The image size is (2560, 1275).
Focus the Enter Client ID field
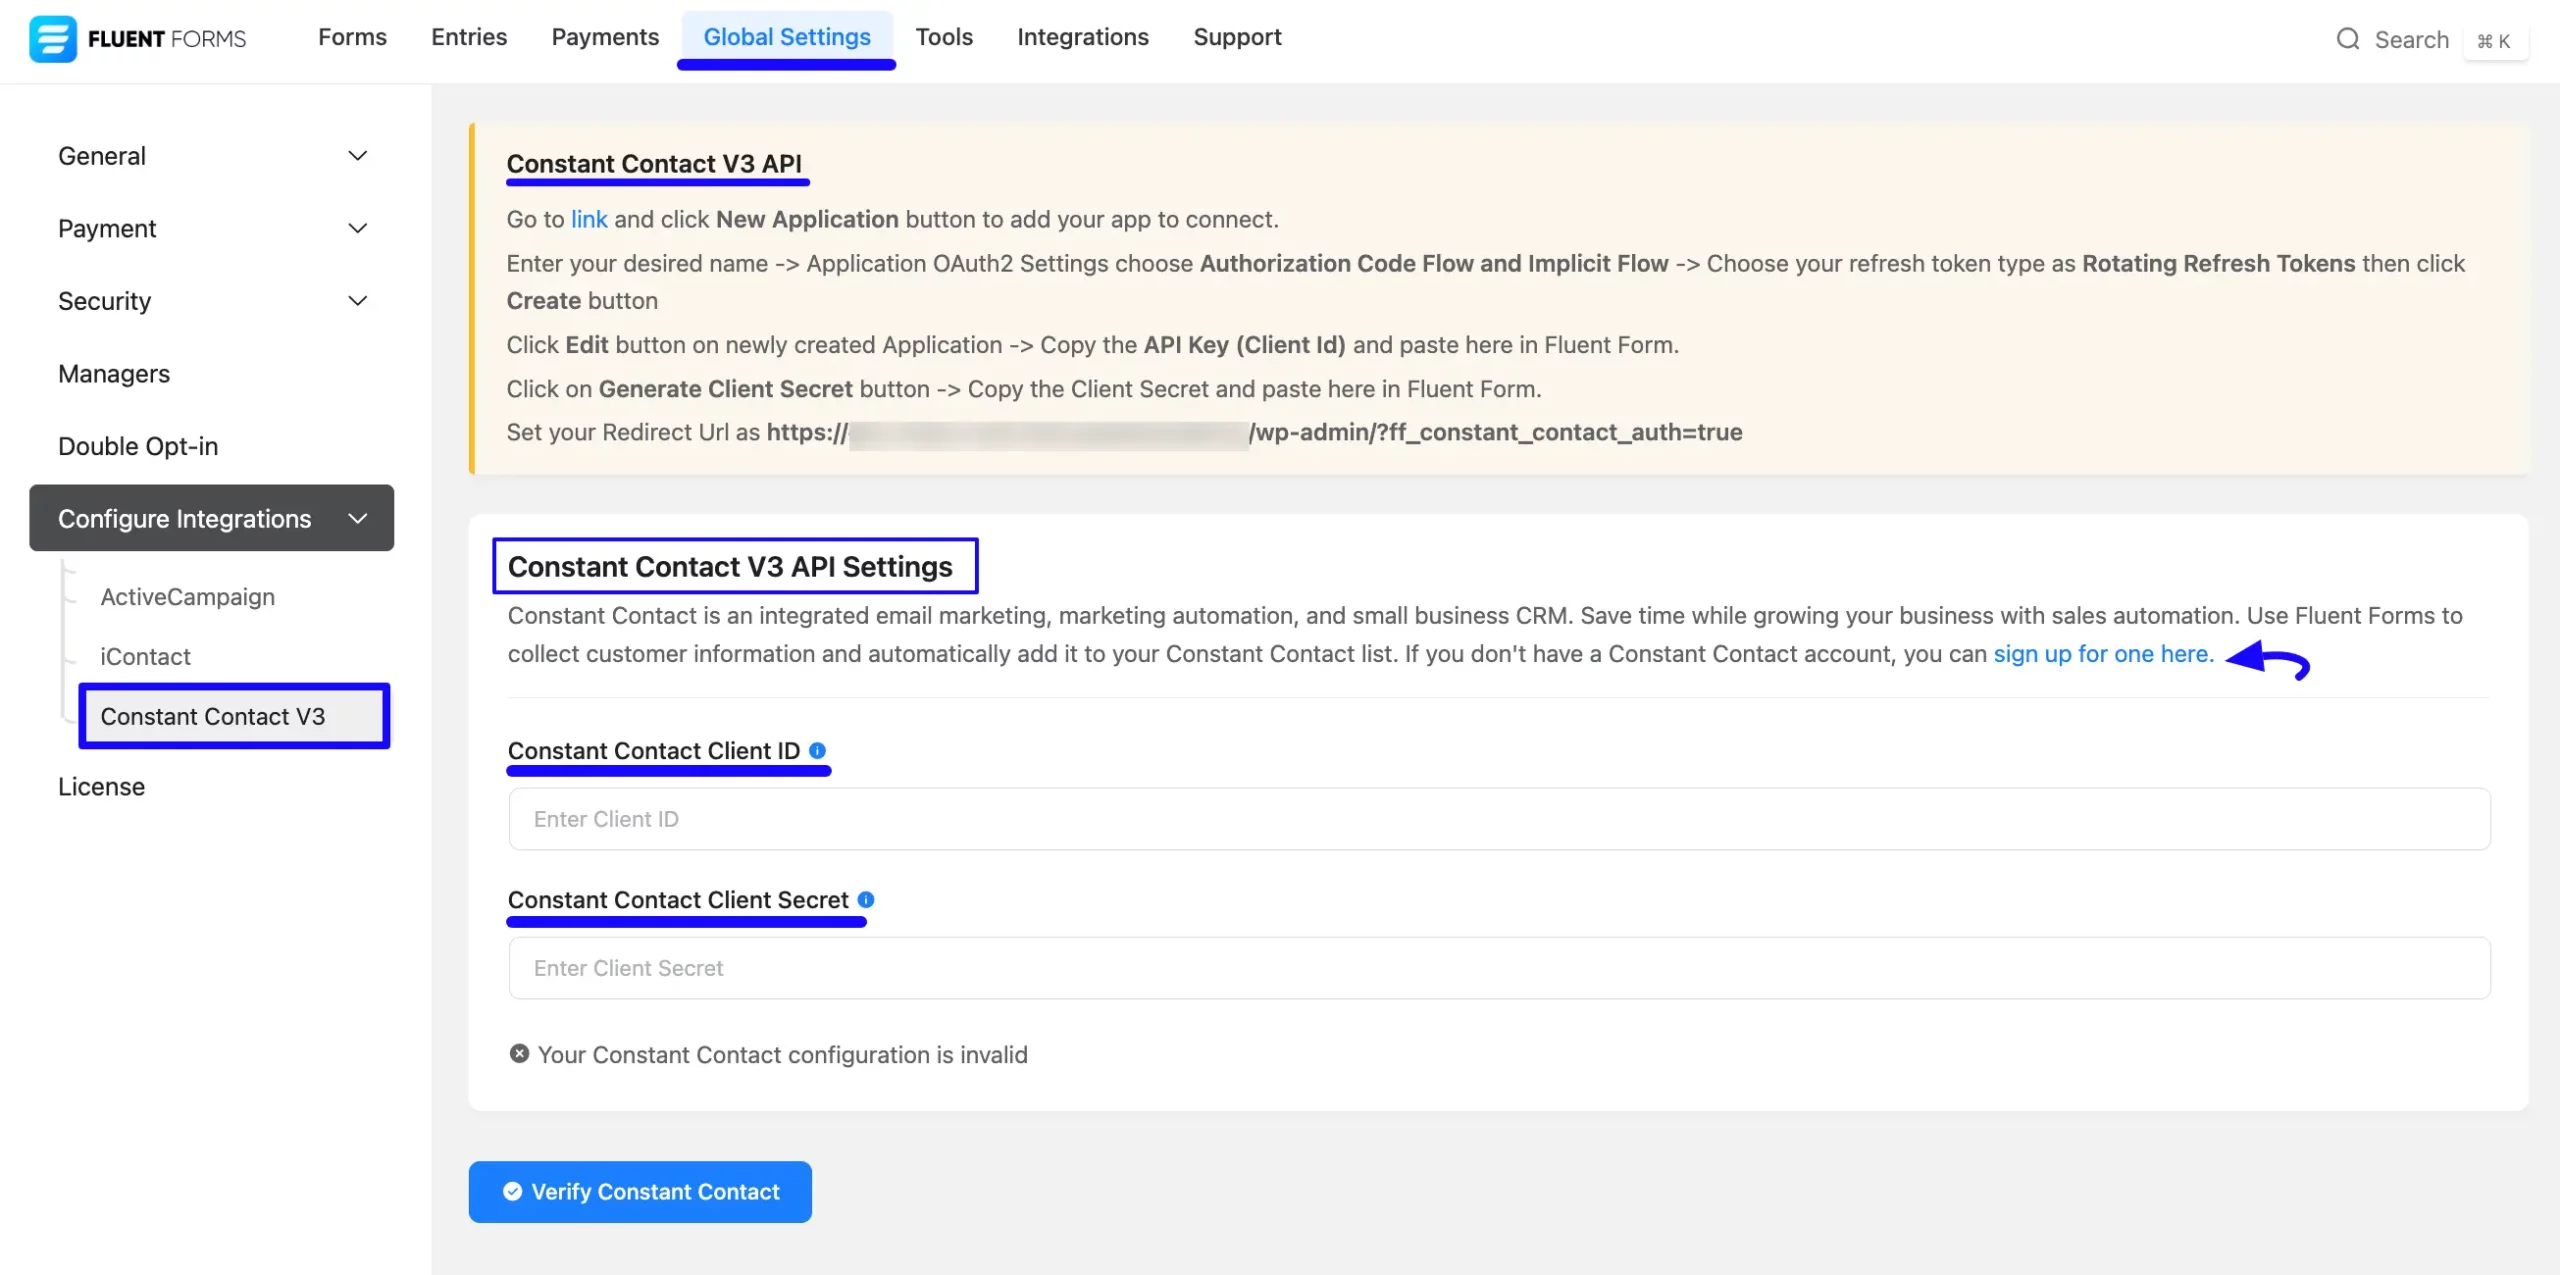1499,818
